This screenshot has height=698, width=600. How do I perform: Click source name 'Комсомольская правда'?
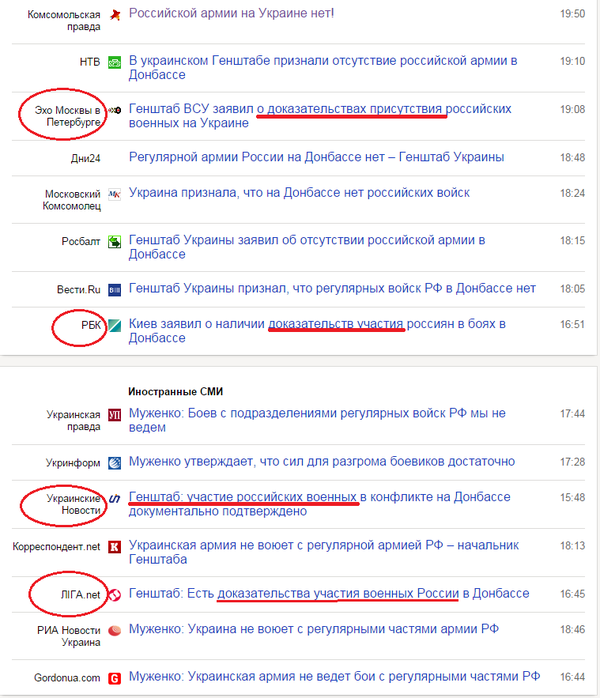64,20
